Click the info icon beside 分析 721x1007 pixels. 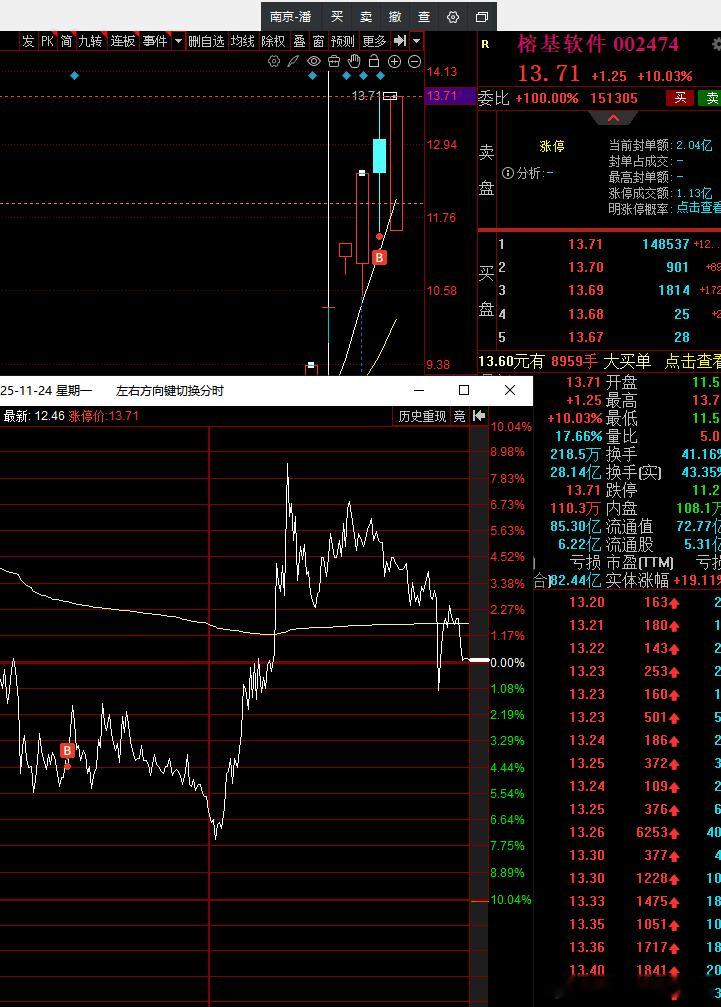tap(508, 173)
